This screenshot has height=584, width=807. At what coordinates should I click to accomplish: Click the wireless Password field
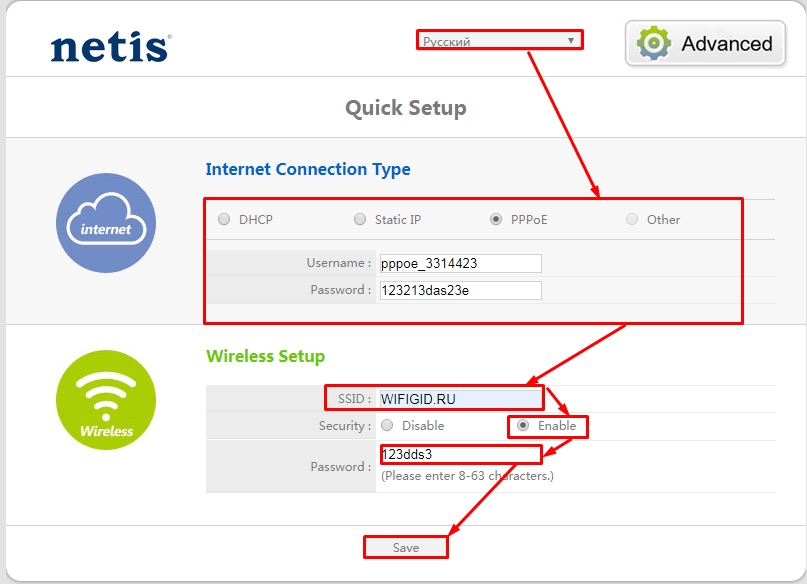click(459, 454)
